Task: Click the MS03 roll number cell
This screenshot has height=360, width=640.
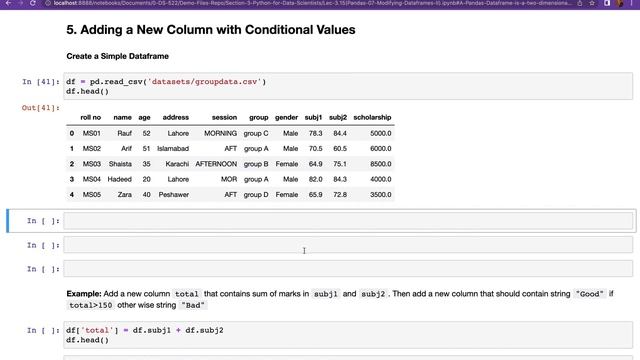Action: (x=91, y=164)
